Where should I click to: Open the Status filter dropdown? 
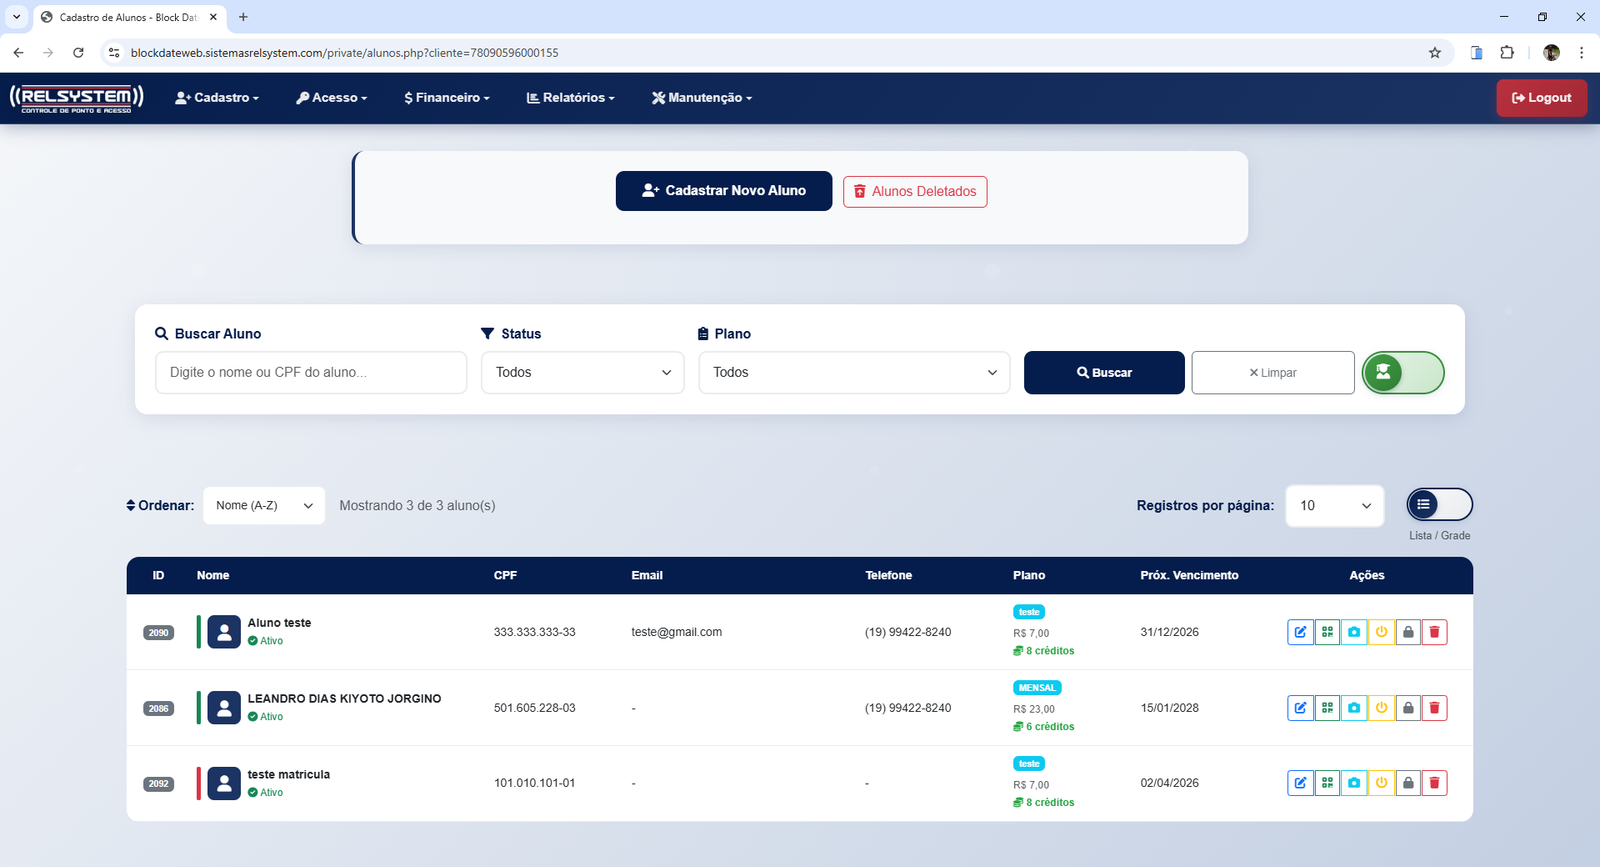582,372
